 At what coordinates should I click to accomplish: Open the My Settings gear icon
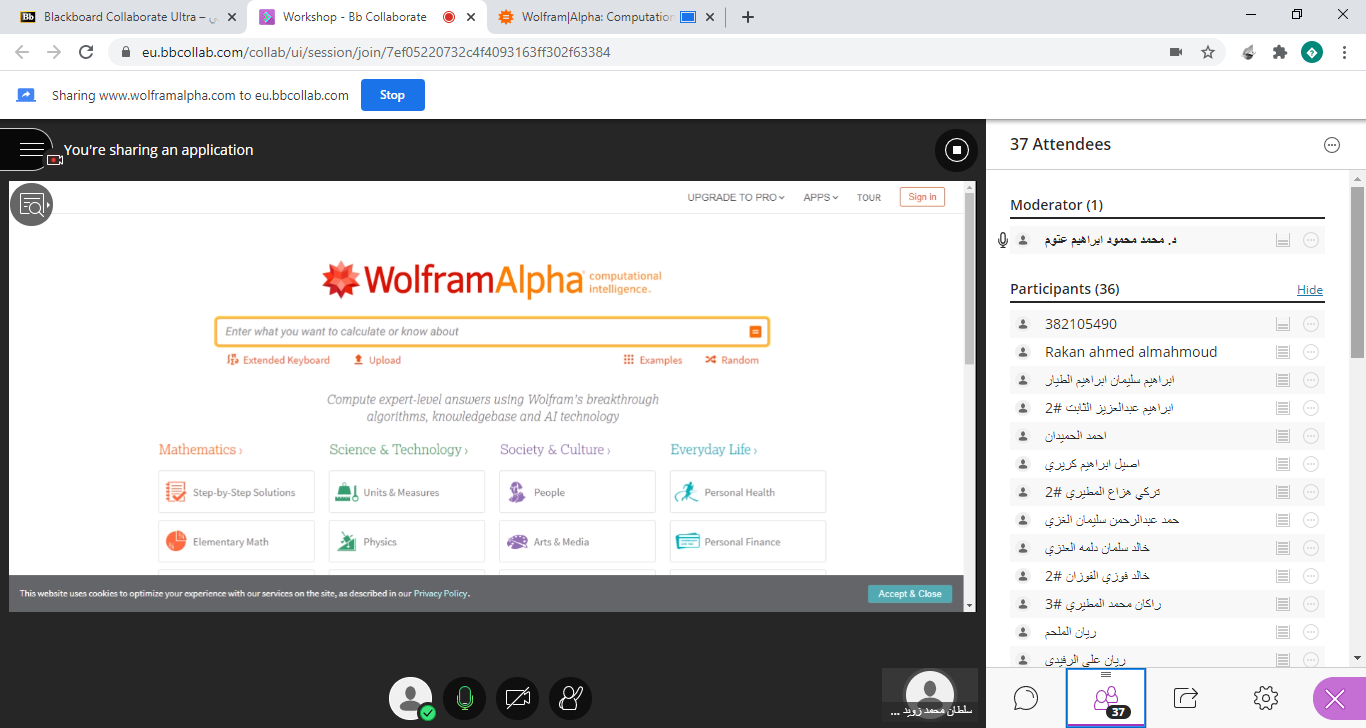coord(1266,698)
